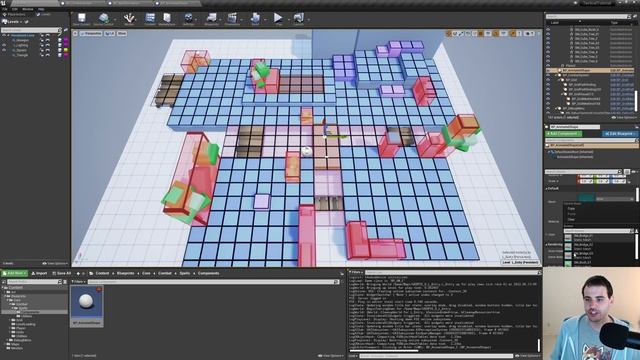The image size is (640, 360).
Task: Click the Save Current toolbar icon
Action: point(82,18)
